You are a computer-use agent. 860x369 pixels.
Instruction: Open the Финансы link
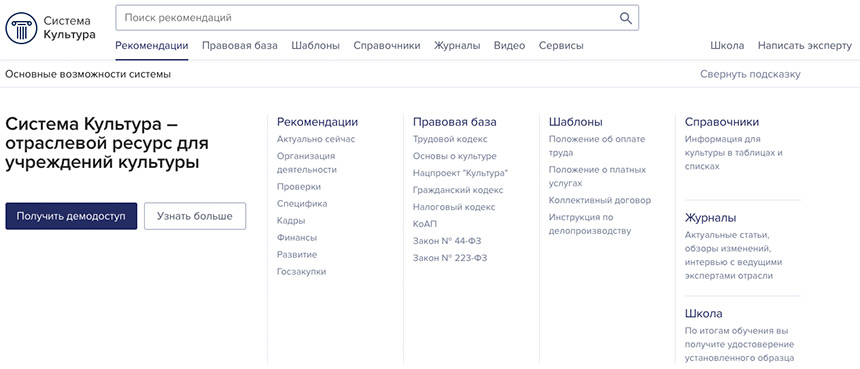tap(297, 238)
